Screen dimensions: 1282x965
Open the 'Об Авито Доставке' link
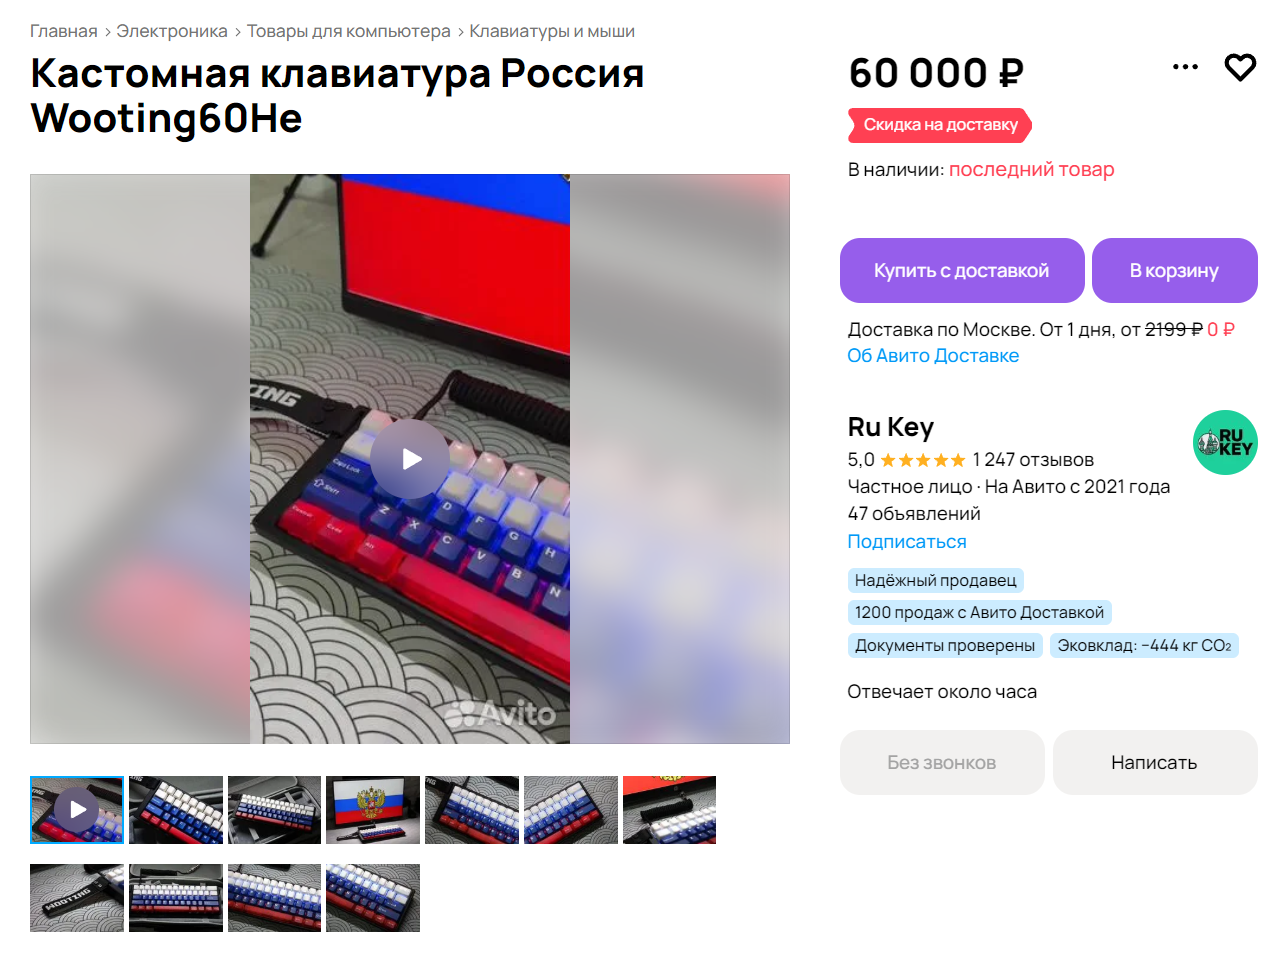[933, 355]
